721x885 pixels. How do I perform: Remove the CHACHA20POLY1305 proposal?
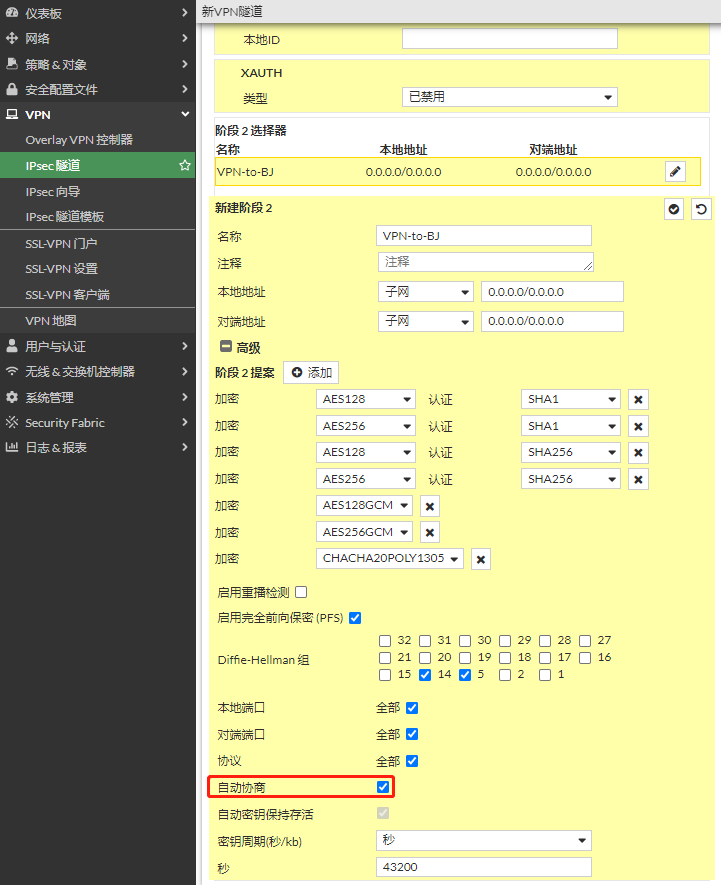click(x=481, y=559)
